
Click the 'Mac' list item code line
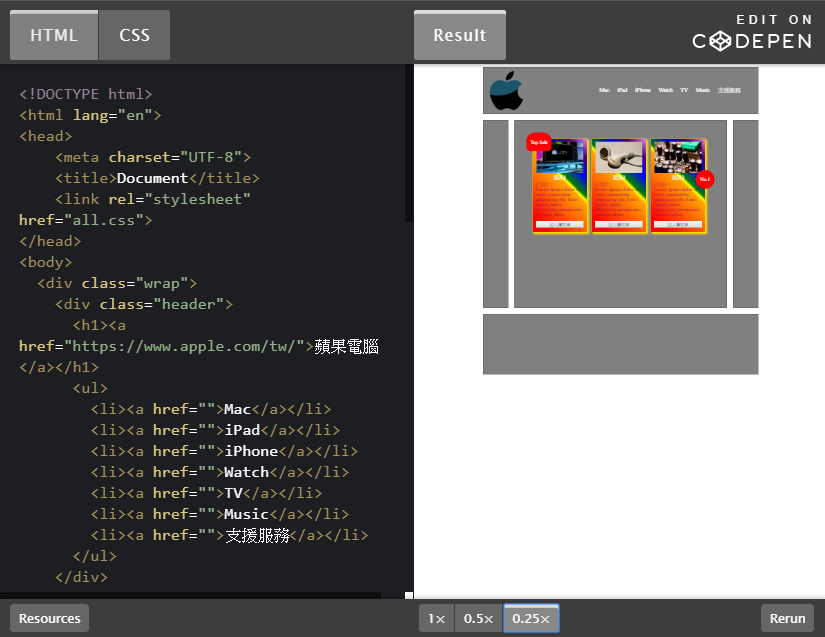tap(211, 409)
